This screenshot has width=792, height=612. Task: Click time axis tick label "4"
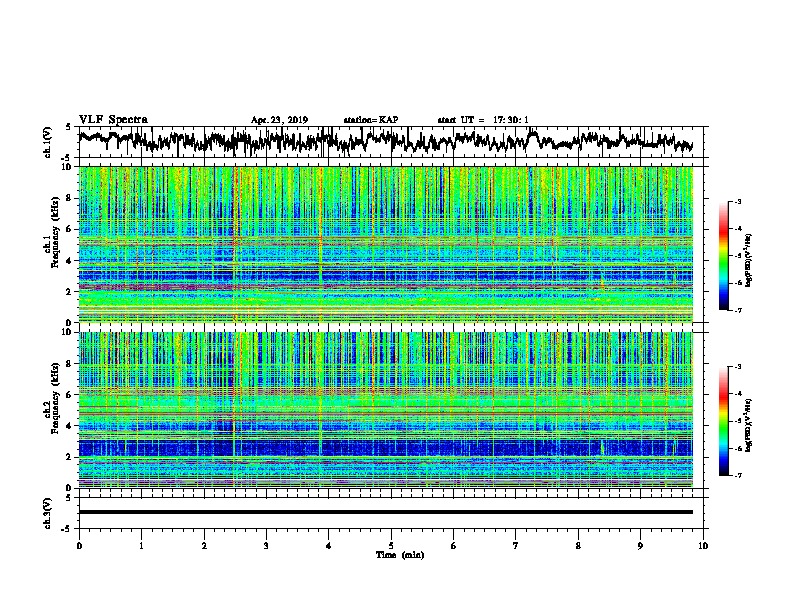point(329,546)
